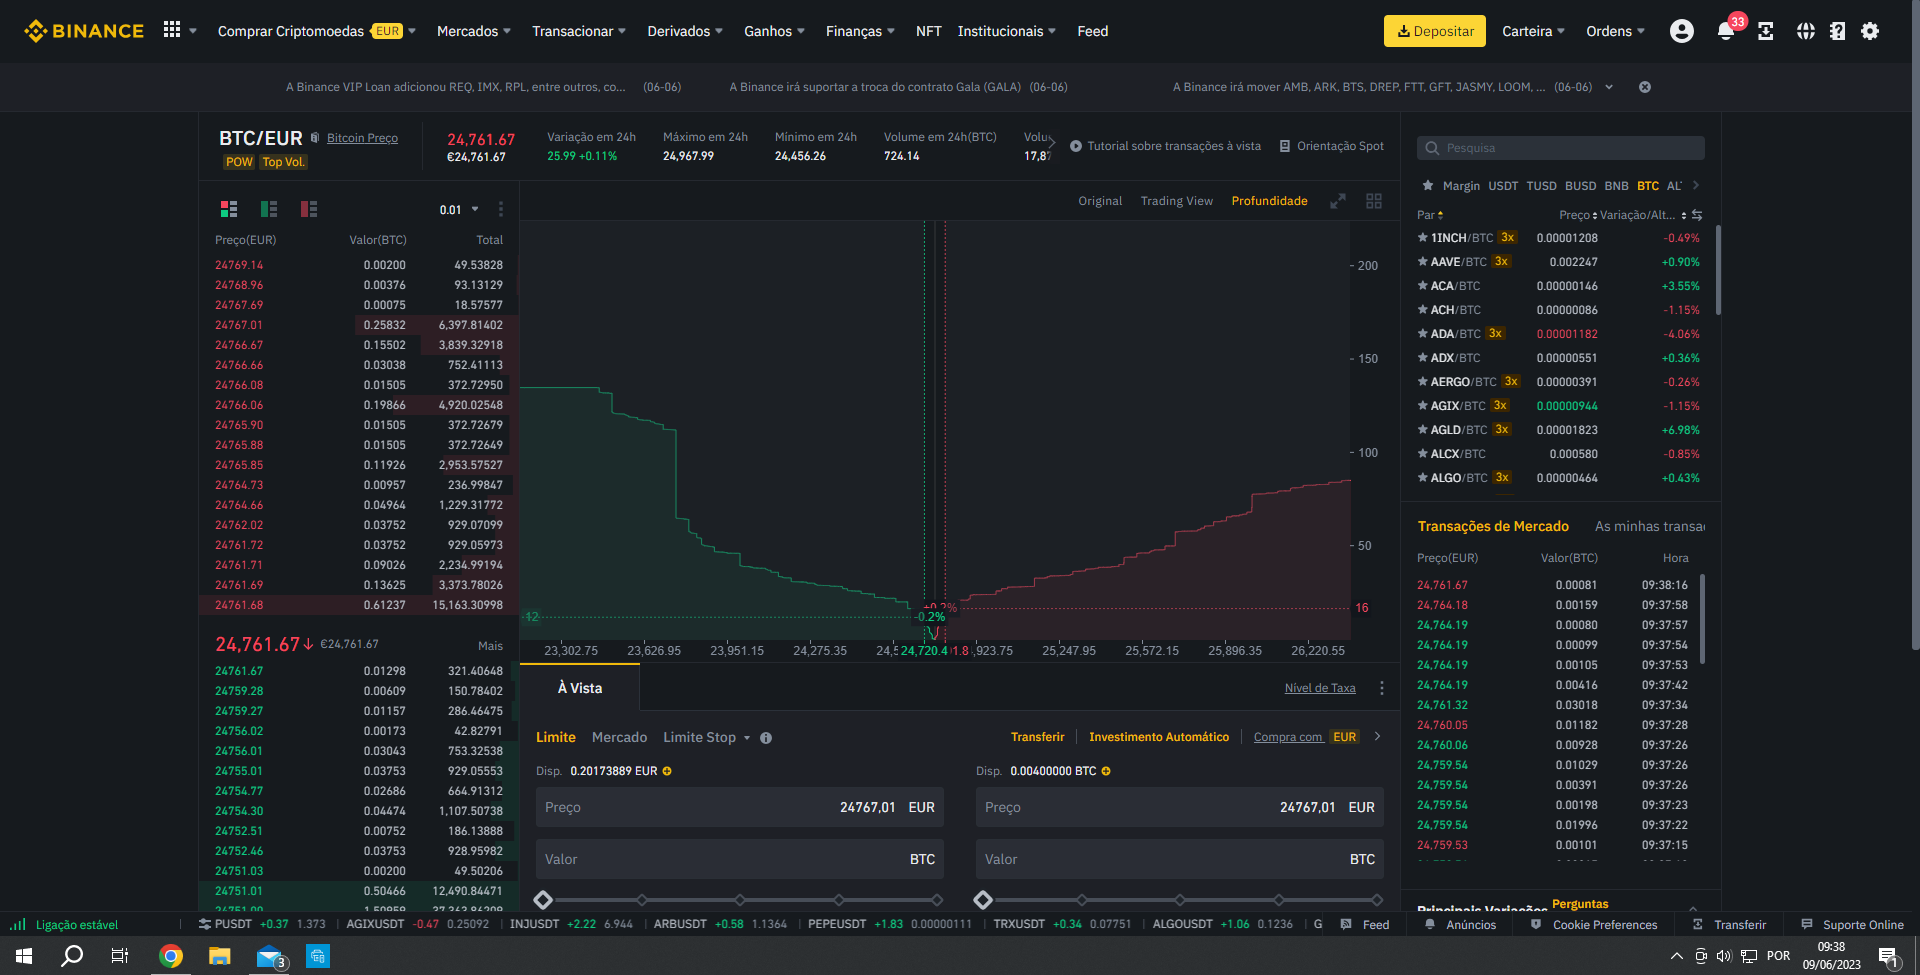Viewport: 1920px width, 975px height.
Task: Open Investimento Automático link
Action: (x=1159, y=737)
